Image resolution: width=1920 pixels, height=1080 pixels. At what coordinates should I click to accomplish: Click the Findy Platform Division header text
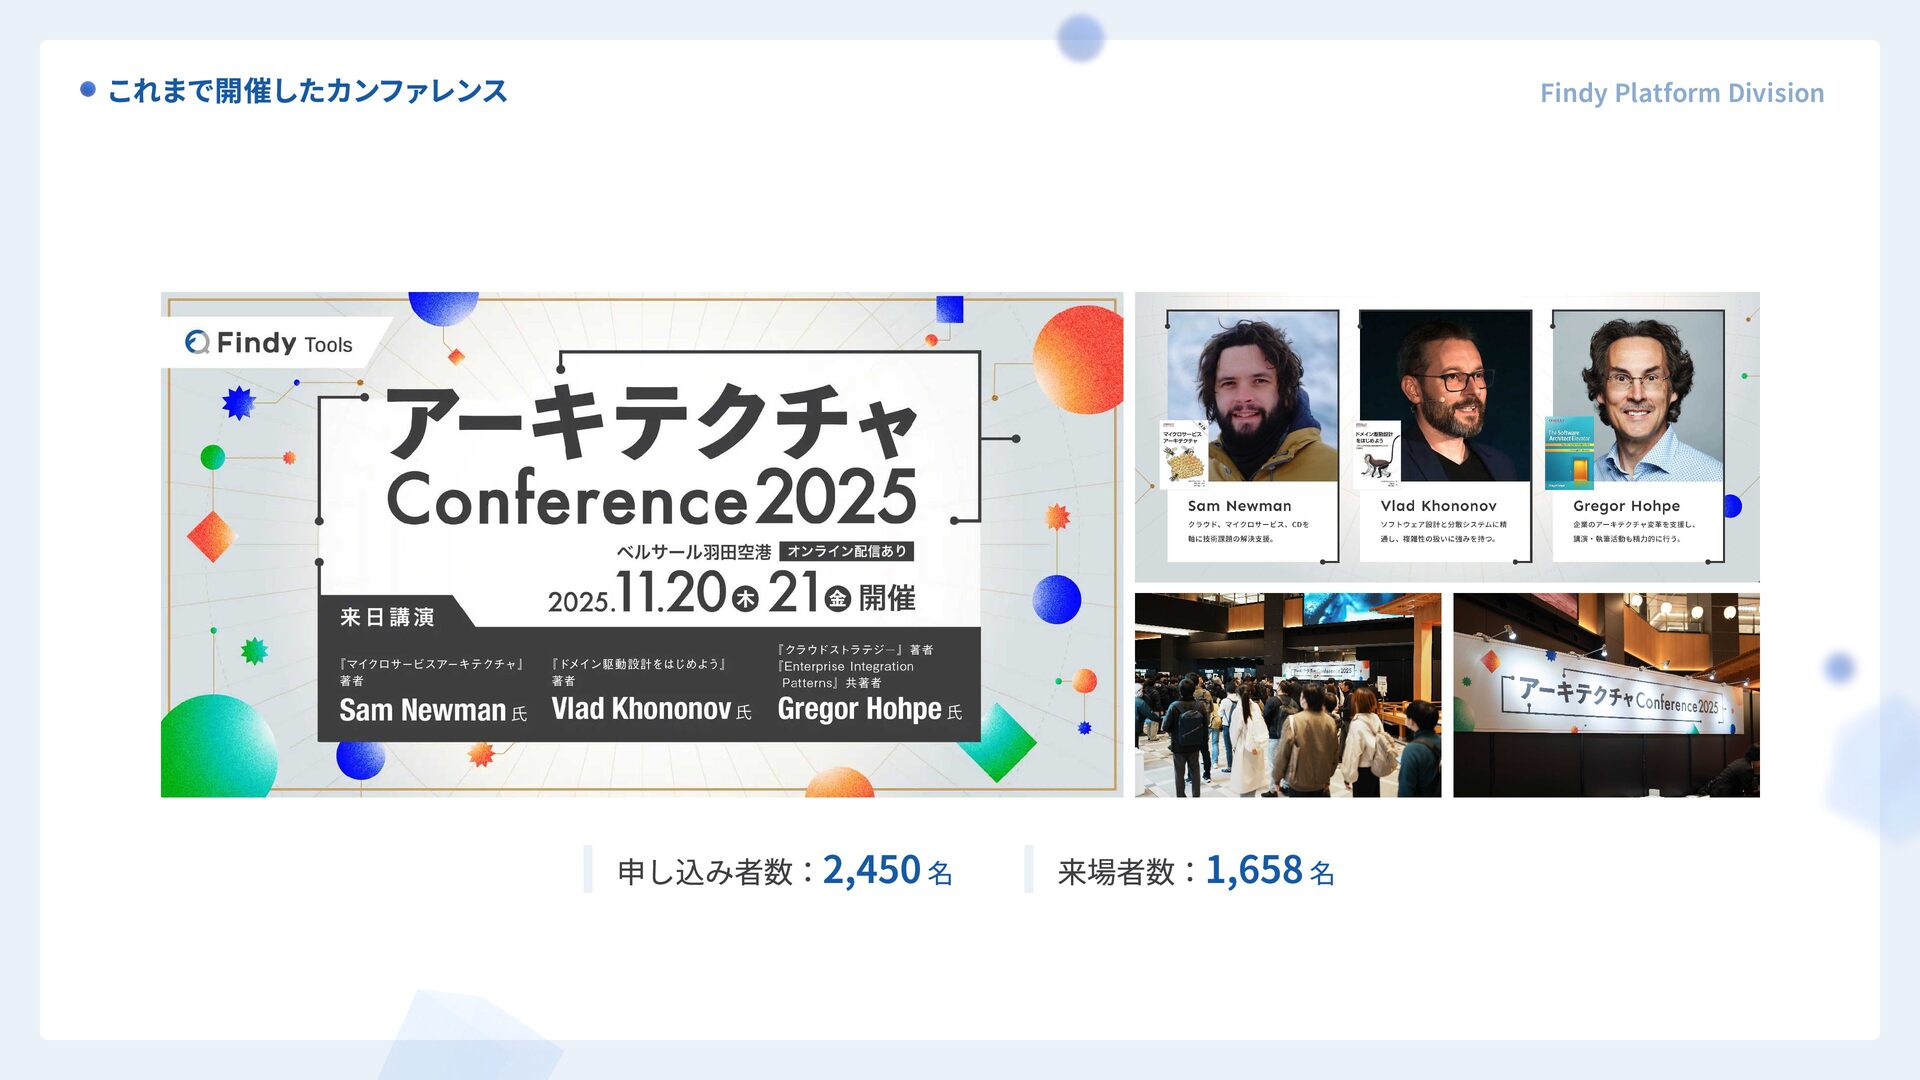click(x=1682, y=93)
